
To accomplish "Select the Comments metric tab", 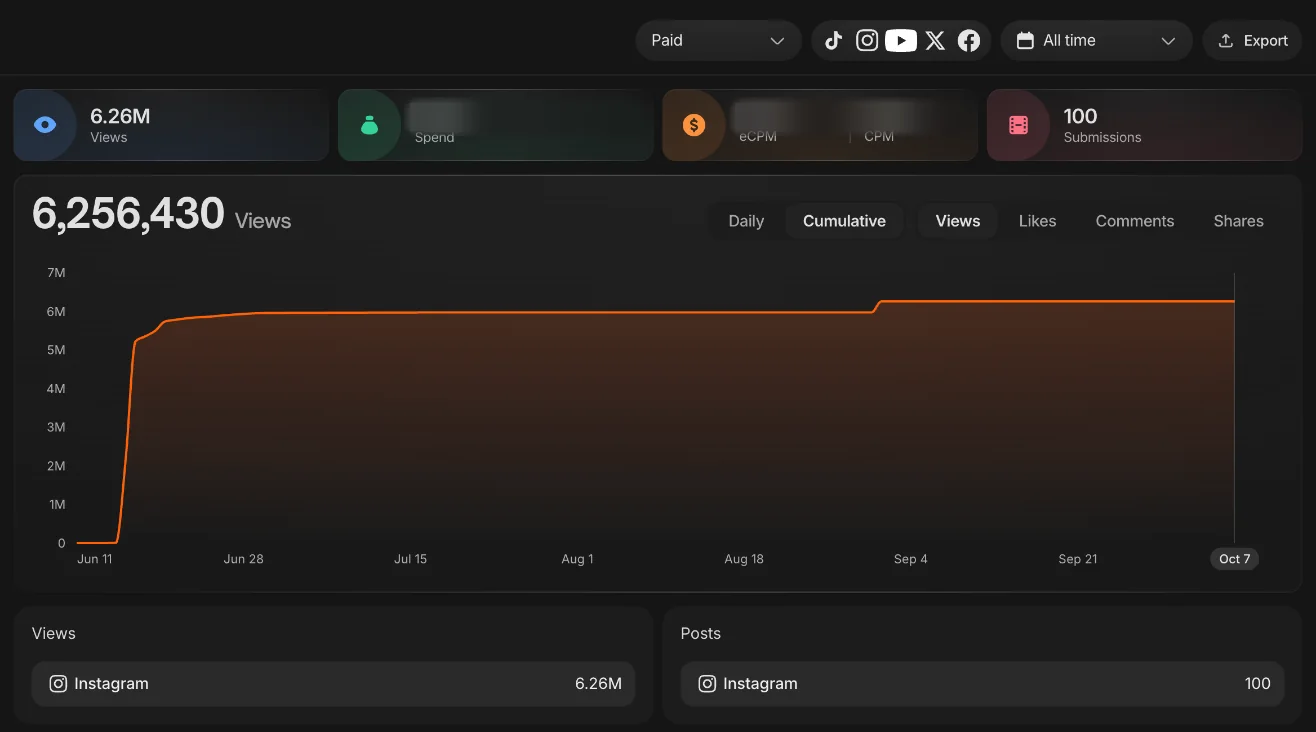I will point(1135,221).
